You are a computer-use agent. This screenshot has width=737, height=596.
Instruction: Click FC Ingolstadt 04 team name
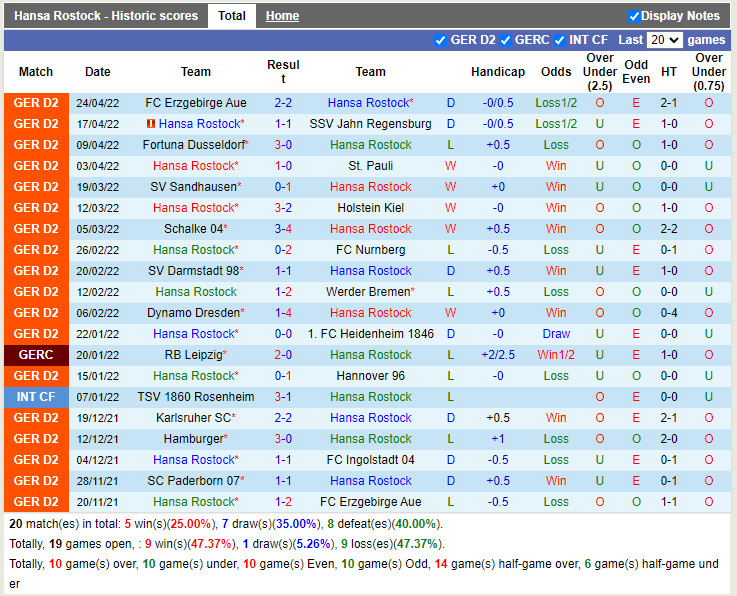pos(370,460)
